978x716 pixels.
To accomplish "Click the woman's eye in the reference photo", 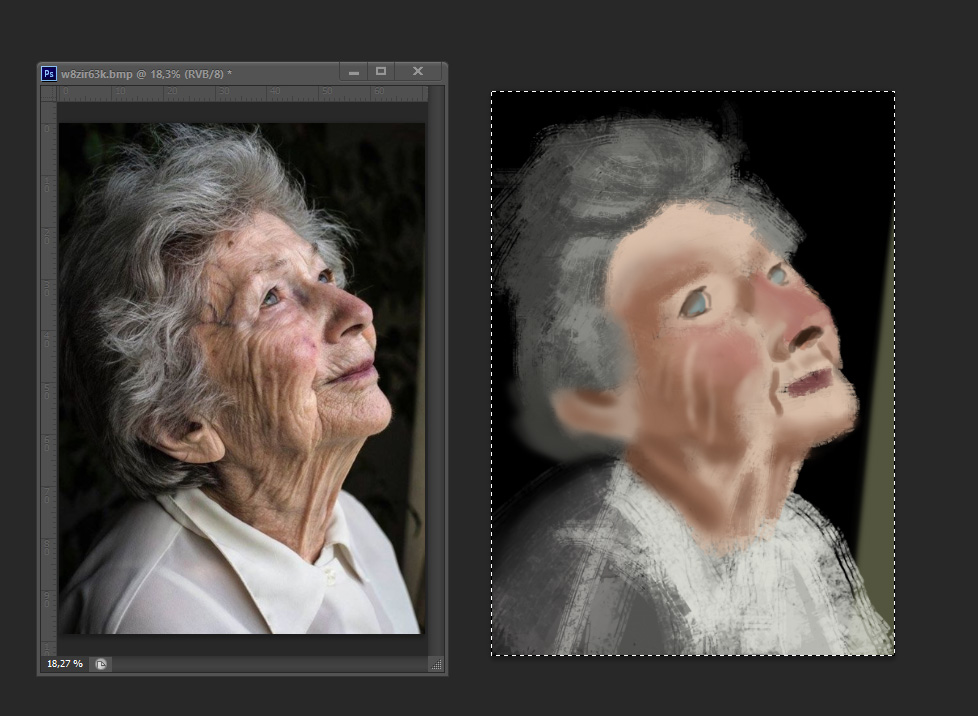I will coord(272,298).
